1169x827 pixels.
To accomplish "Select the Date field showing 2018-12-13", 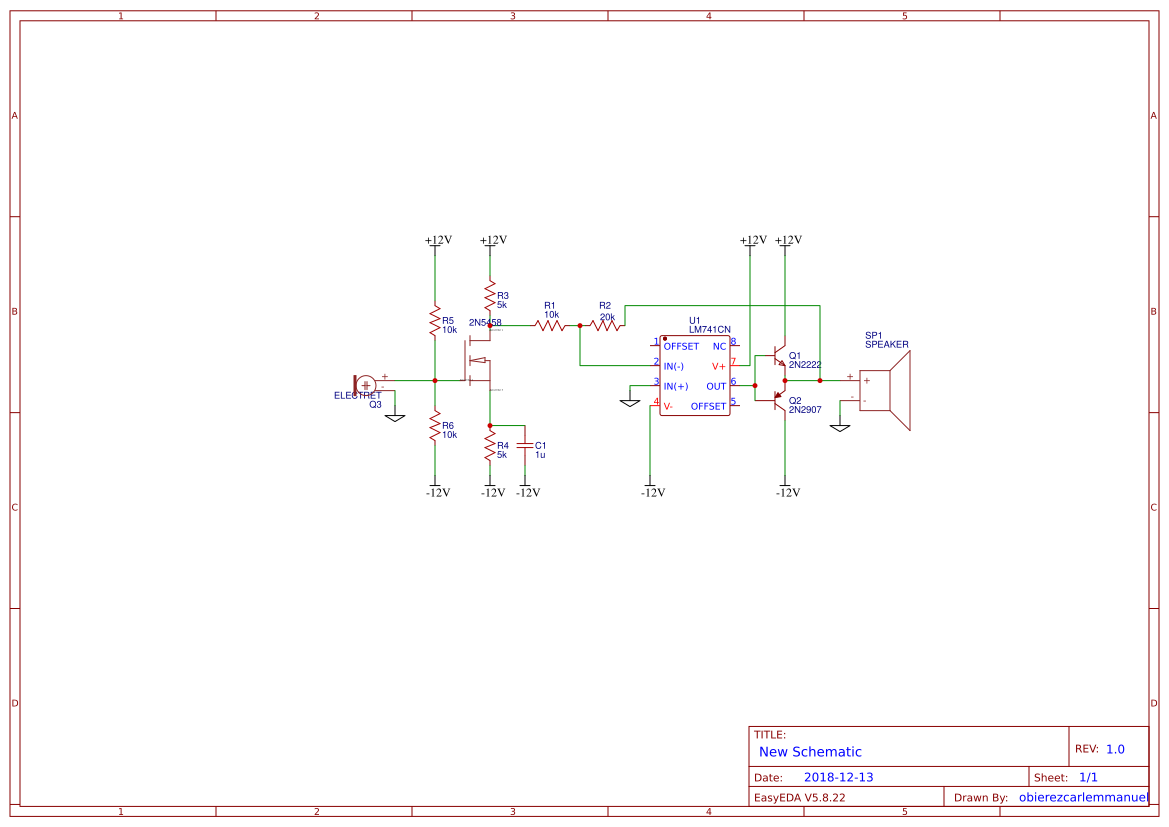I will [840, 775].
